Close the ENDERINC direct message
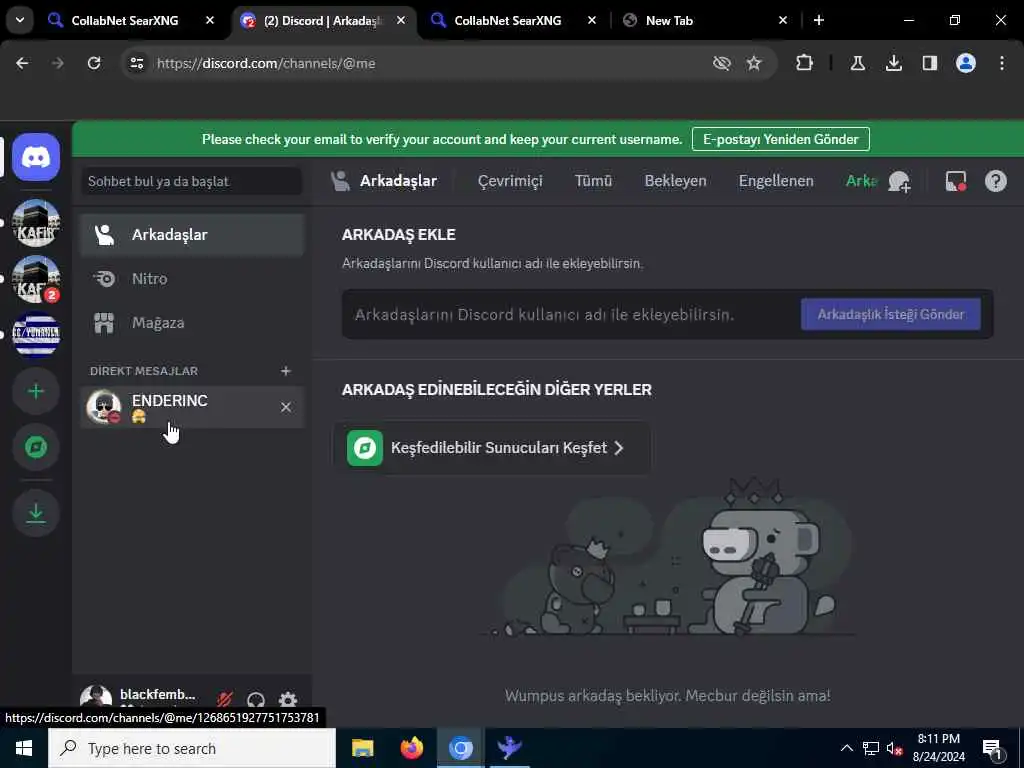This screenshot has width=1024, height=768. pos(285,407)
